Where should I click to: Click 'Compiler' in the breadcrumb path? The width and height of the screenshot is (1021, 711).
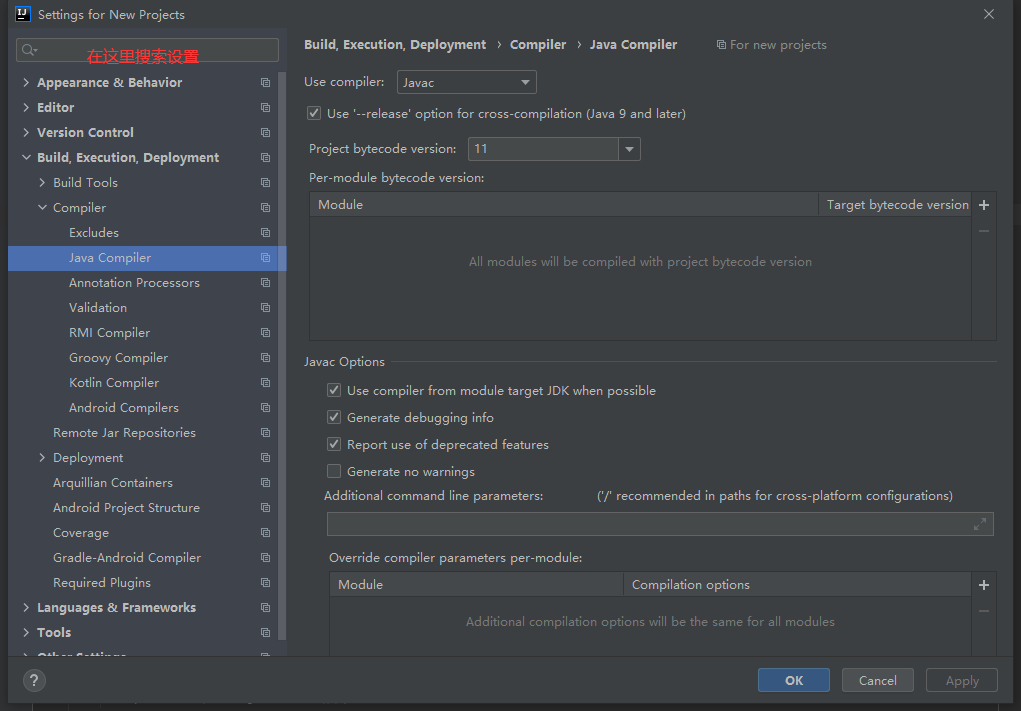(x=538, y=45)
